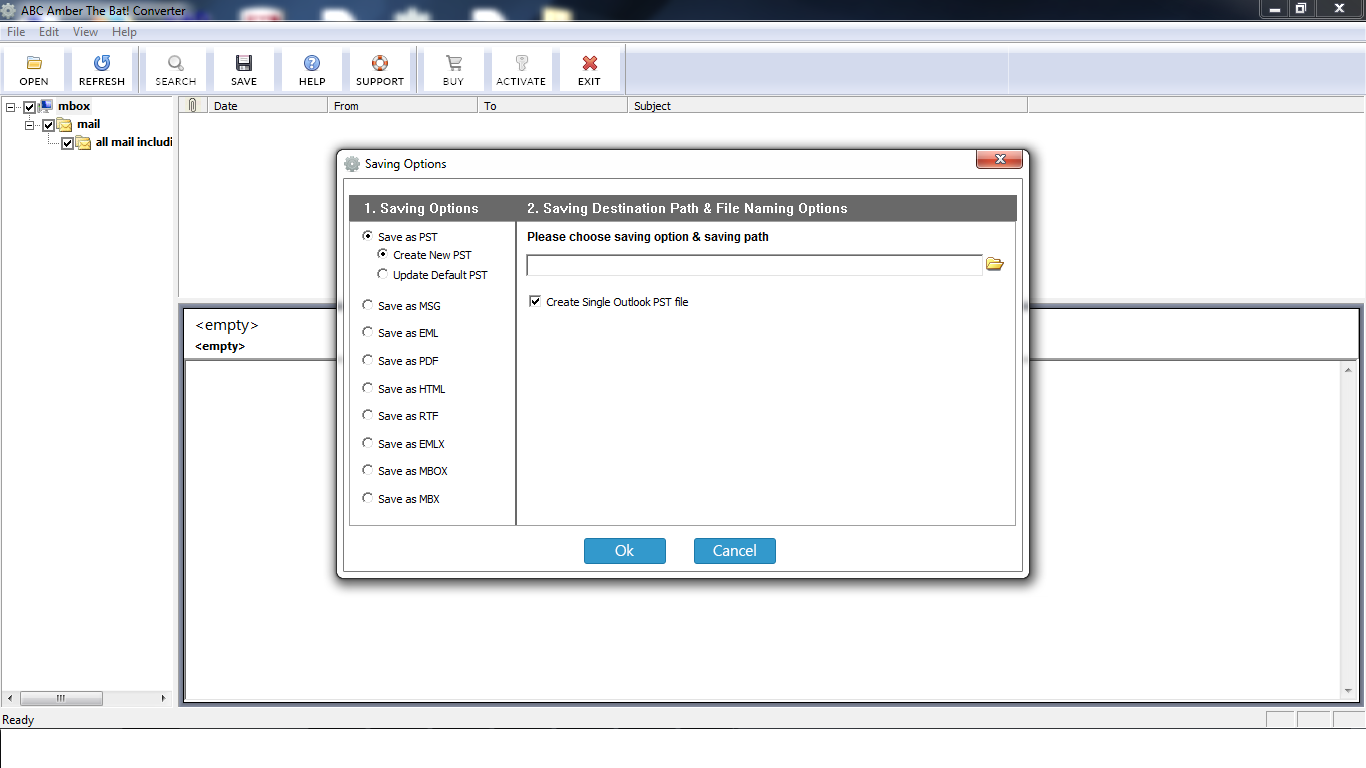1366x768 pixels.
Task: Click the OPEN toolbar icon
Action: [34, 63]
